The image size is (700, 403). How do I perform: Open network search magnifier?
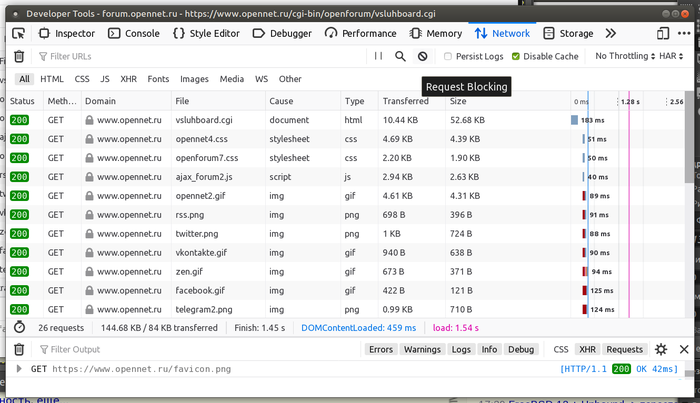[x=400, y=56]
